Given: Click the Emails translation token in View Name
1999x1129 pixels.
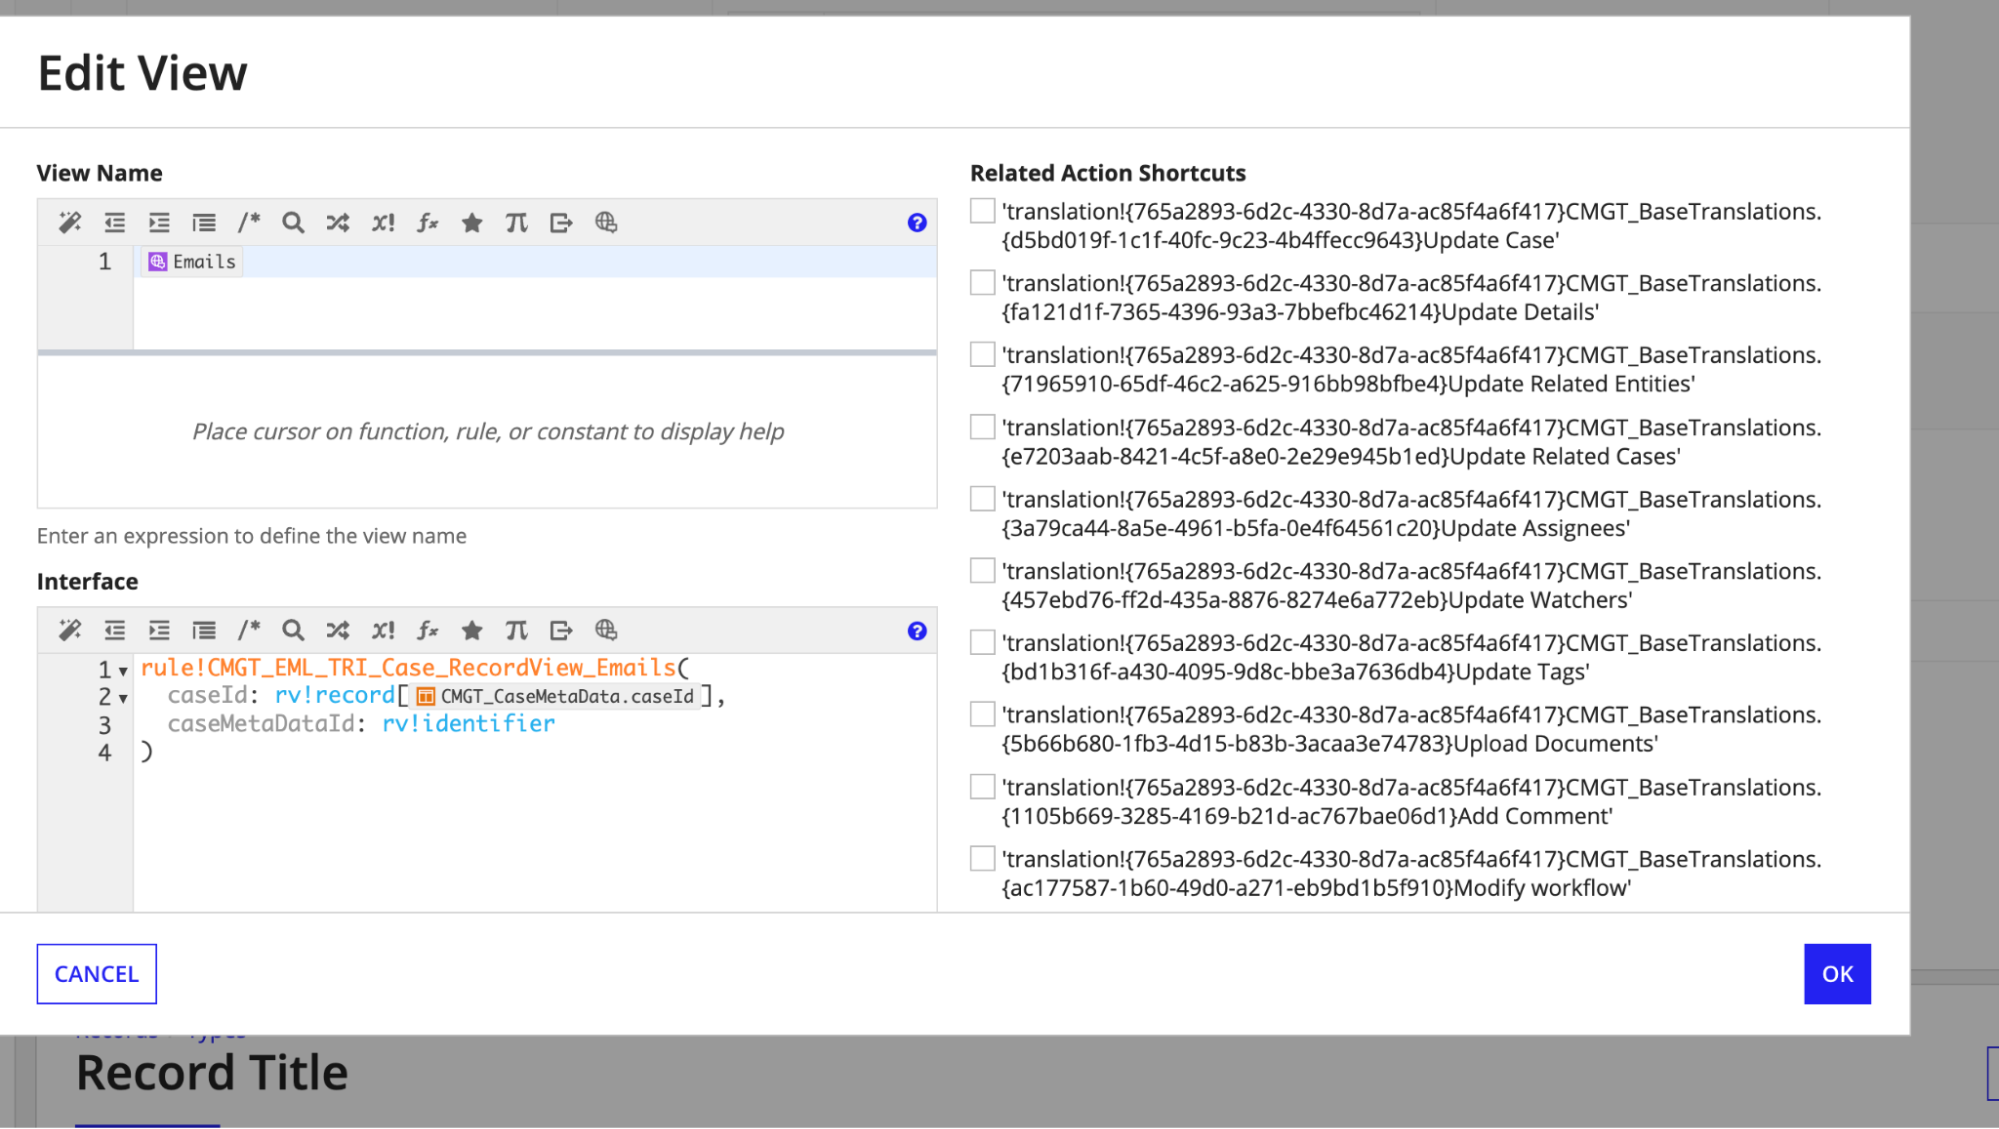Looking at the screenshot, I should pyautogui.click(x=192, y=262).
